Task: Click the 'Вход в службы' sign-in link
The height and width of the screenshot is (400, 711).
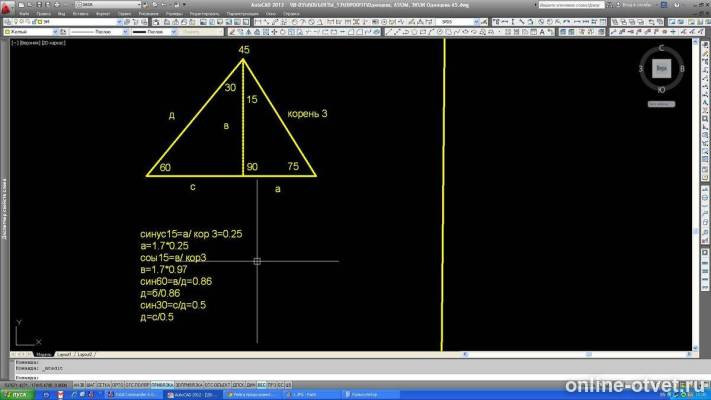Action: 639,5
